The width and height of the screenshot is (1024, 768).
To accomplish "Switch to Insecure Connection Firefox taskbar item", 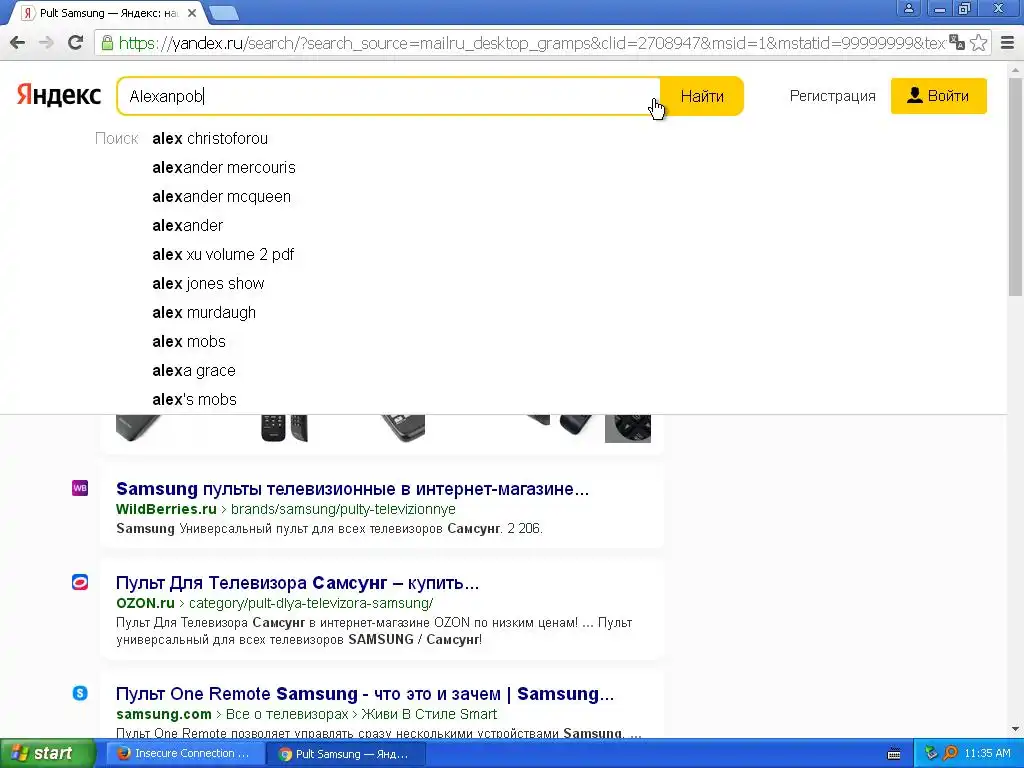I will point(185,754).
